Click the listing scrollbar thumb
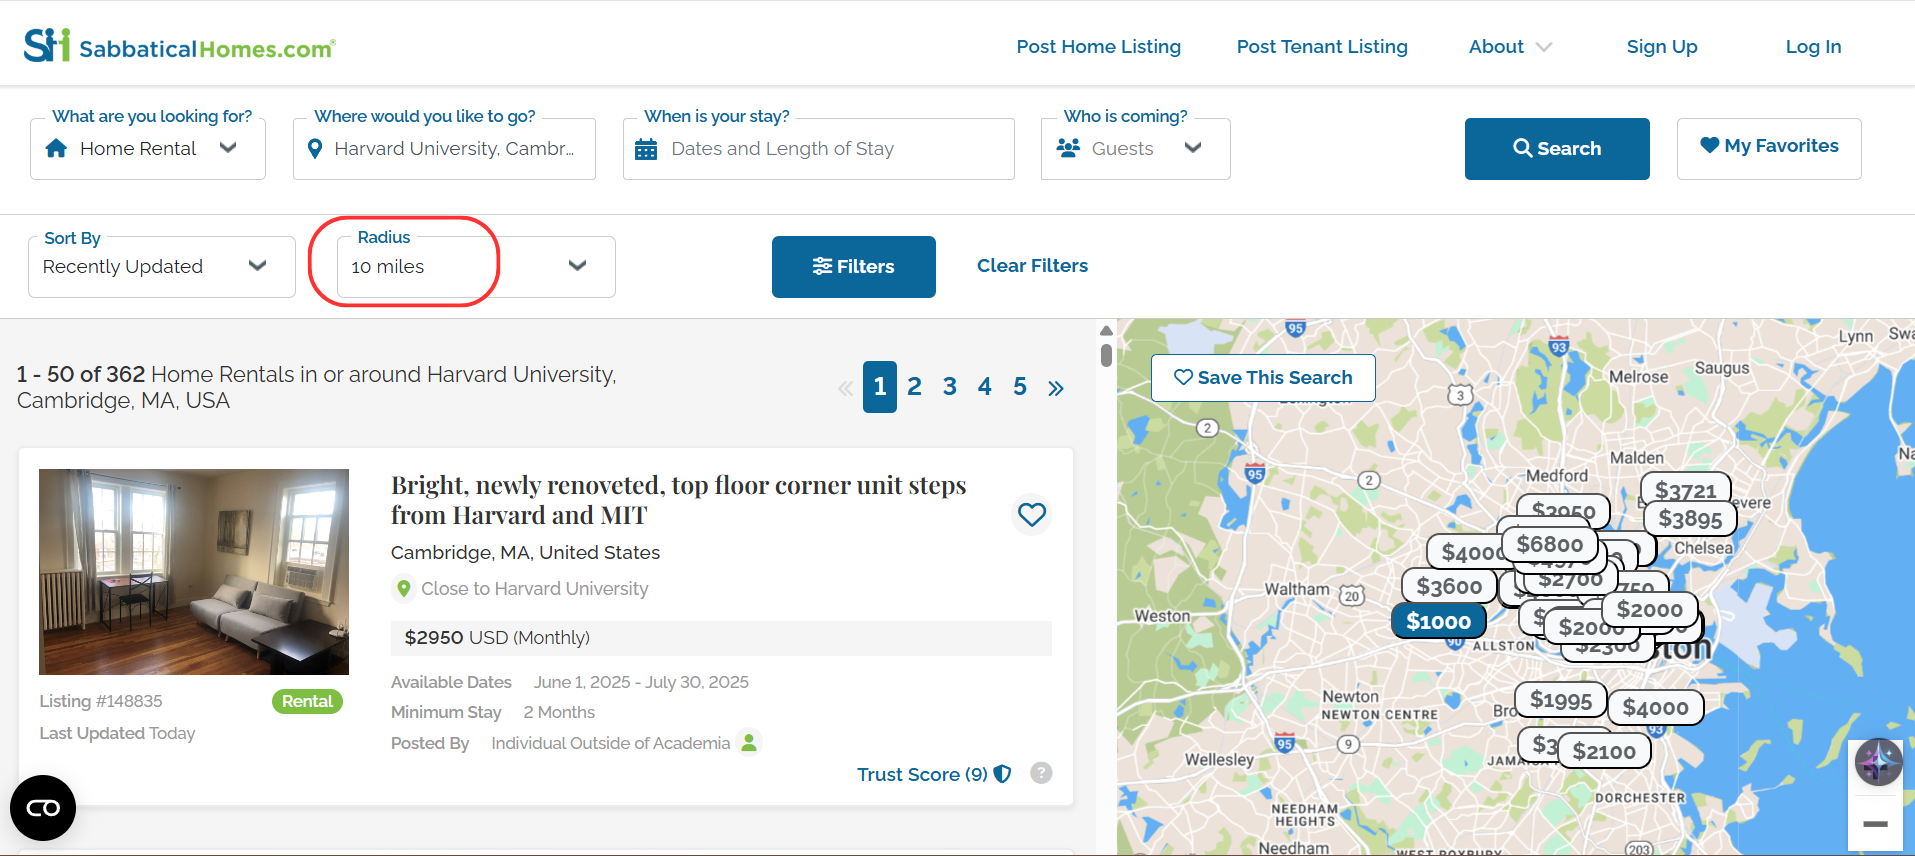 [x=1106, y=355]
